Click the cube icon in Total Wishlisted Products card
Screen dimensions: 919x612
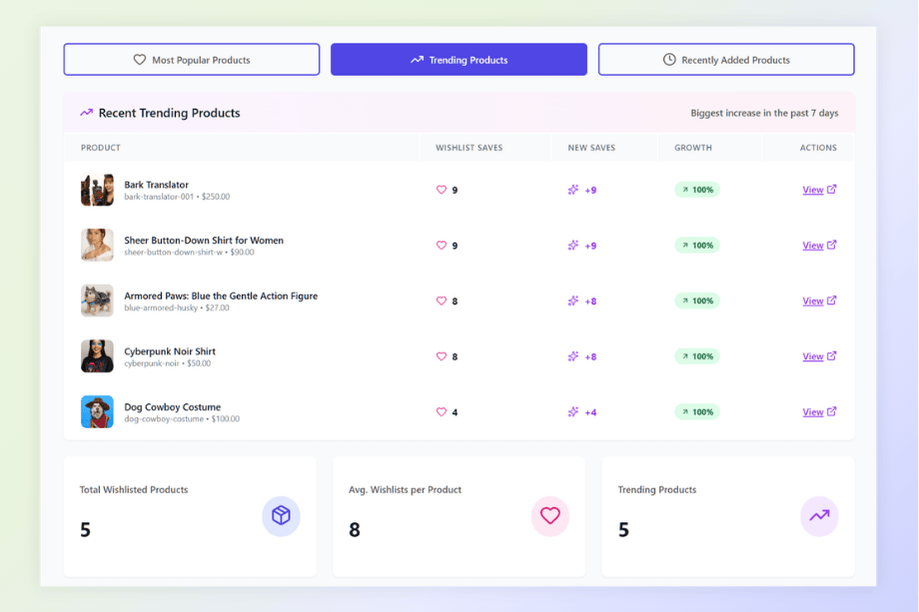click(x=281, y=516)
